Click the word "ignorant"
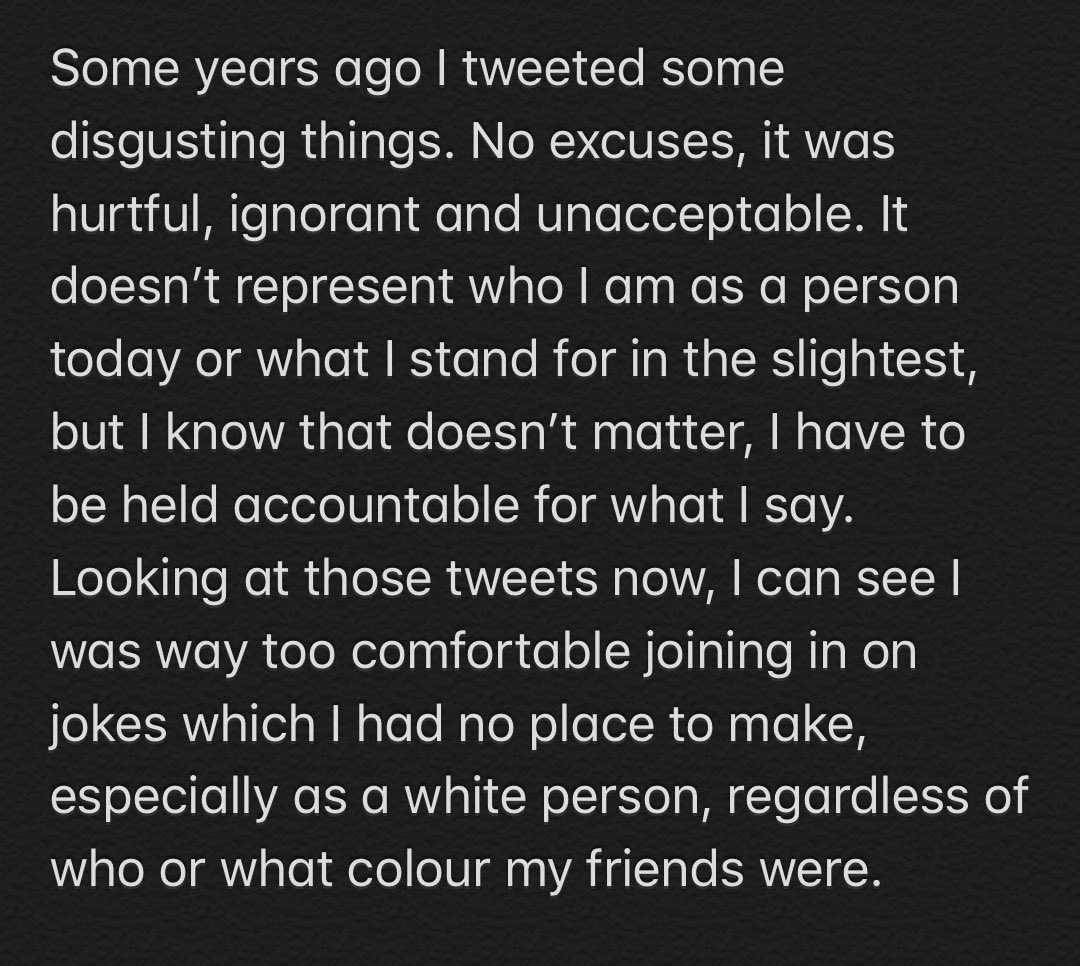 pos(324,218)
